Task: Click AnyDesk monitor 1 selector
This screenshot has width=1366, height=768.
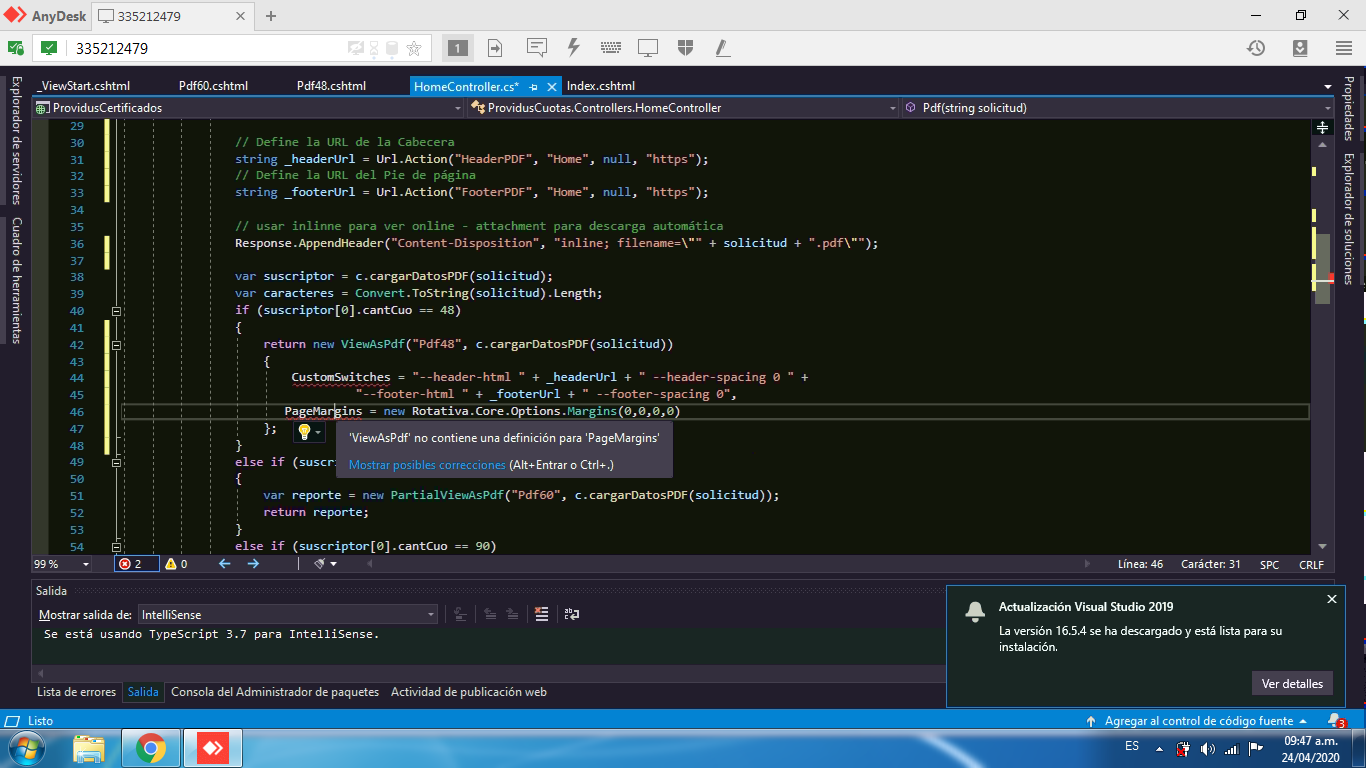Action: click(458, 47)
